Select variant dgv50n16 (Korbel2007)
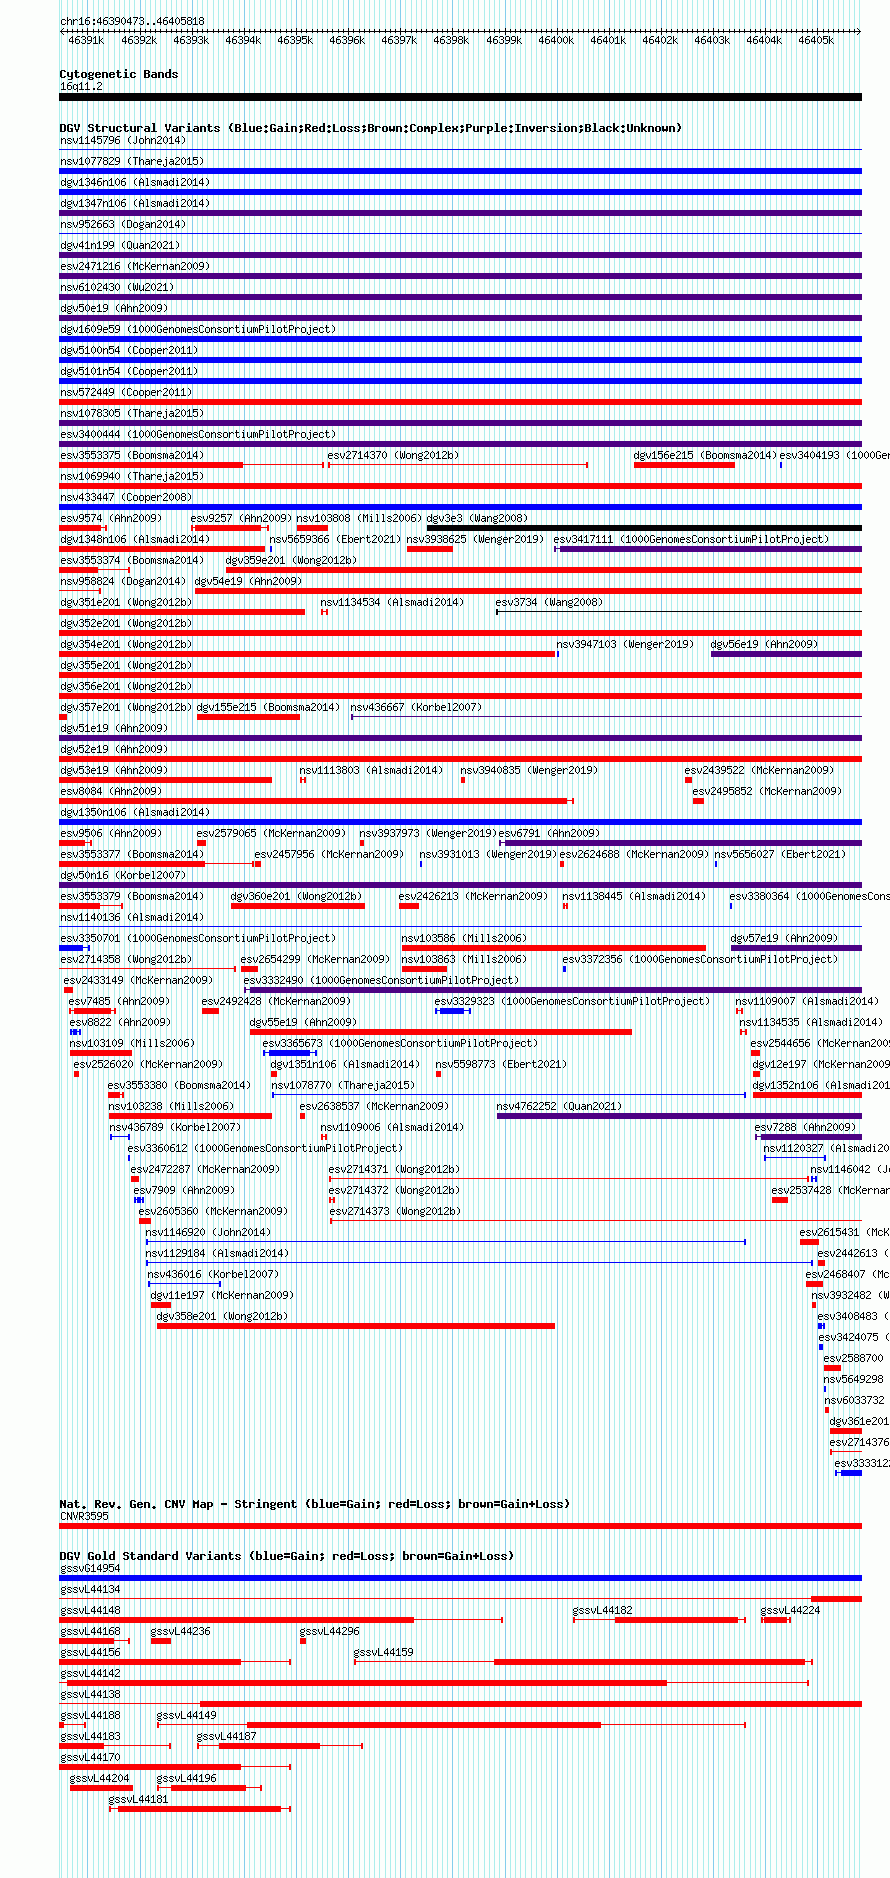The height and width of the screenshot is (1878, 890). point(123,875)
